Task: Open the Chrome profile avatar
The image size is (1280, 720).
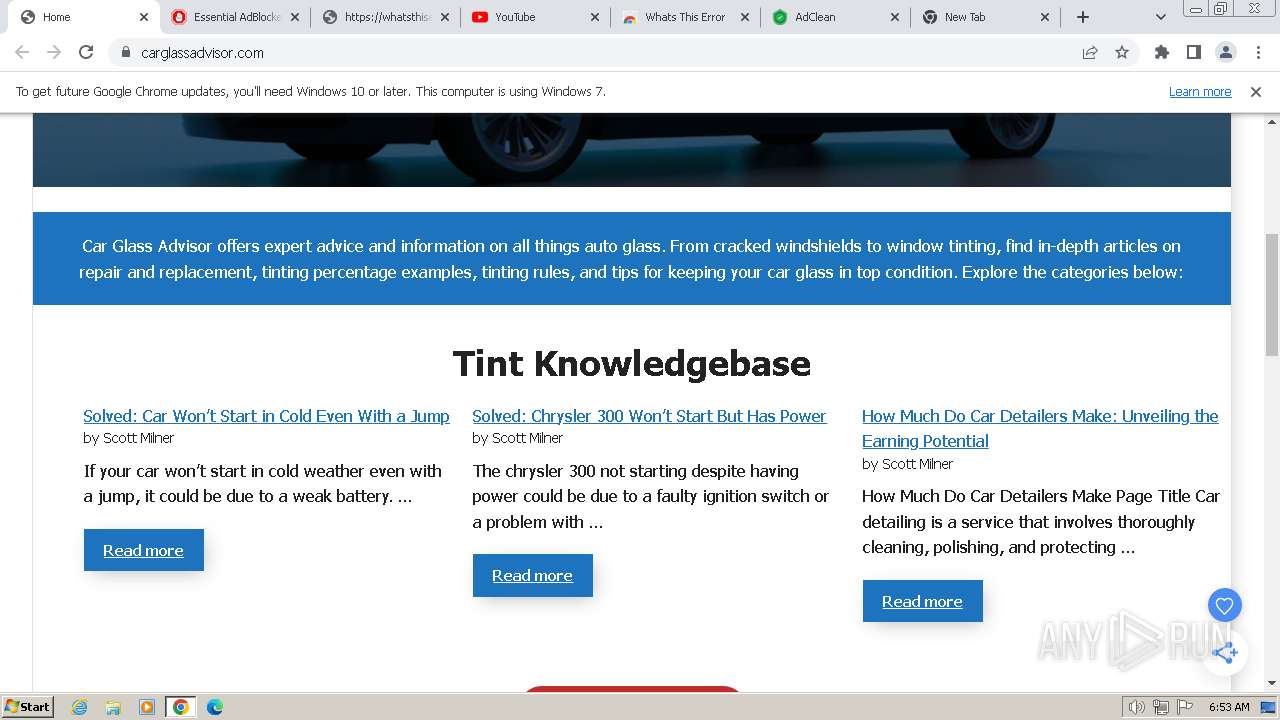Action: (1225, 52)
